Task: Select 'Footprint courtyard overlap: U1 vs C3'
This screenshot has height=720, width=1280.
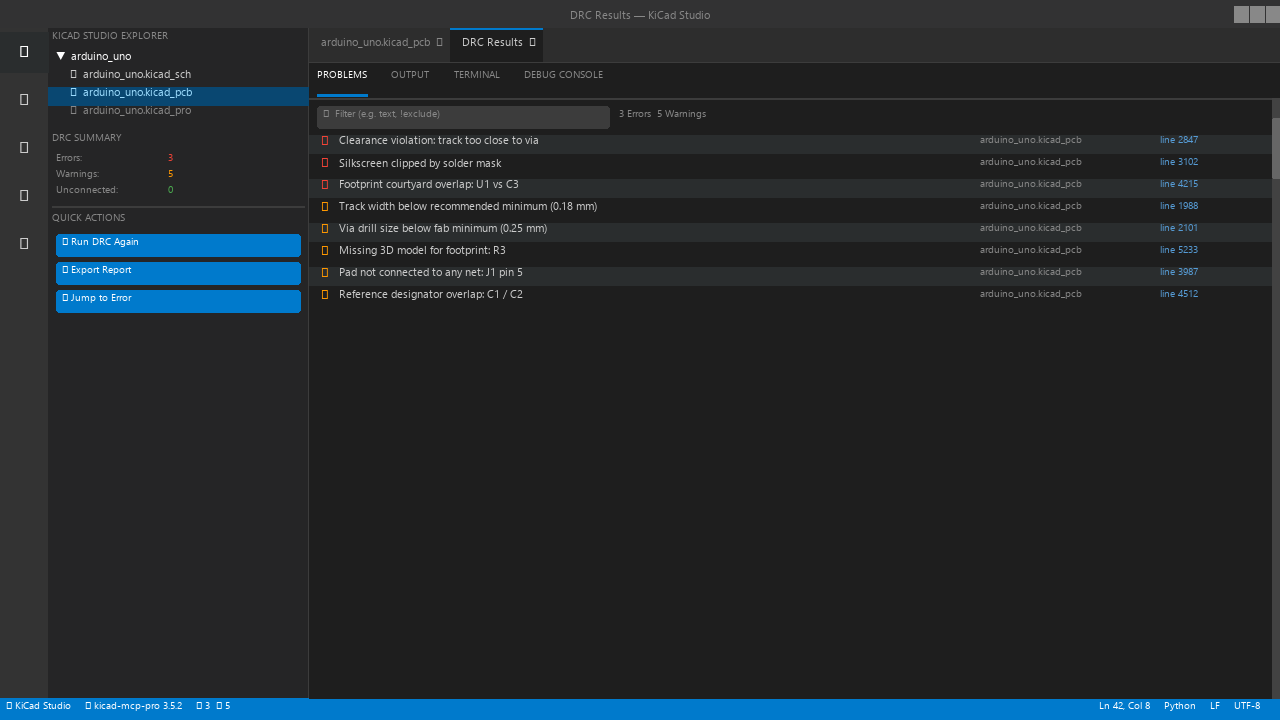Action: tap(429, 185)
